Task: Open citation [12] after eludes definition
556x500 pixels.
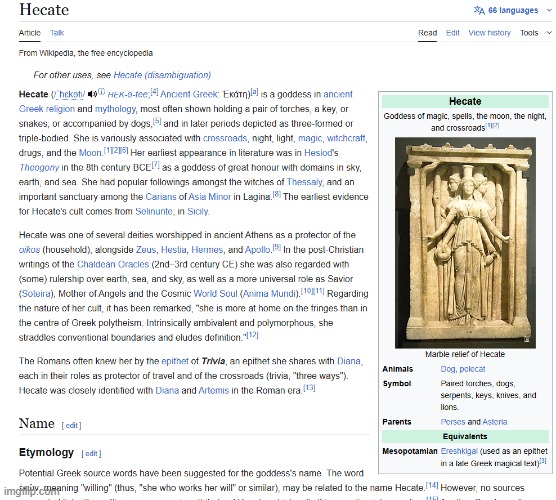Action: 252,335
